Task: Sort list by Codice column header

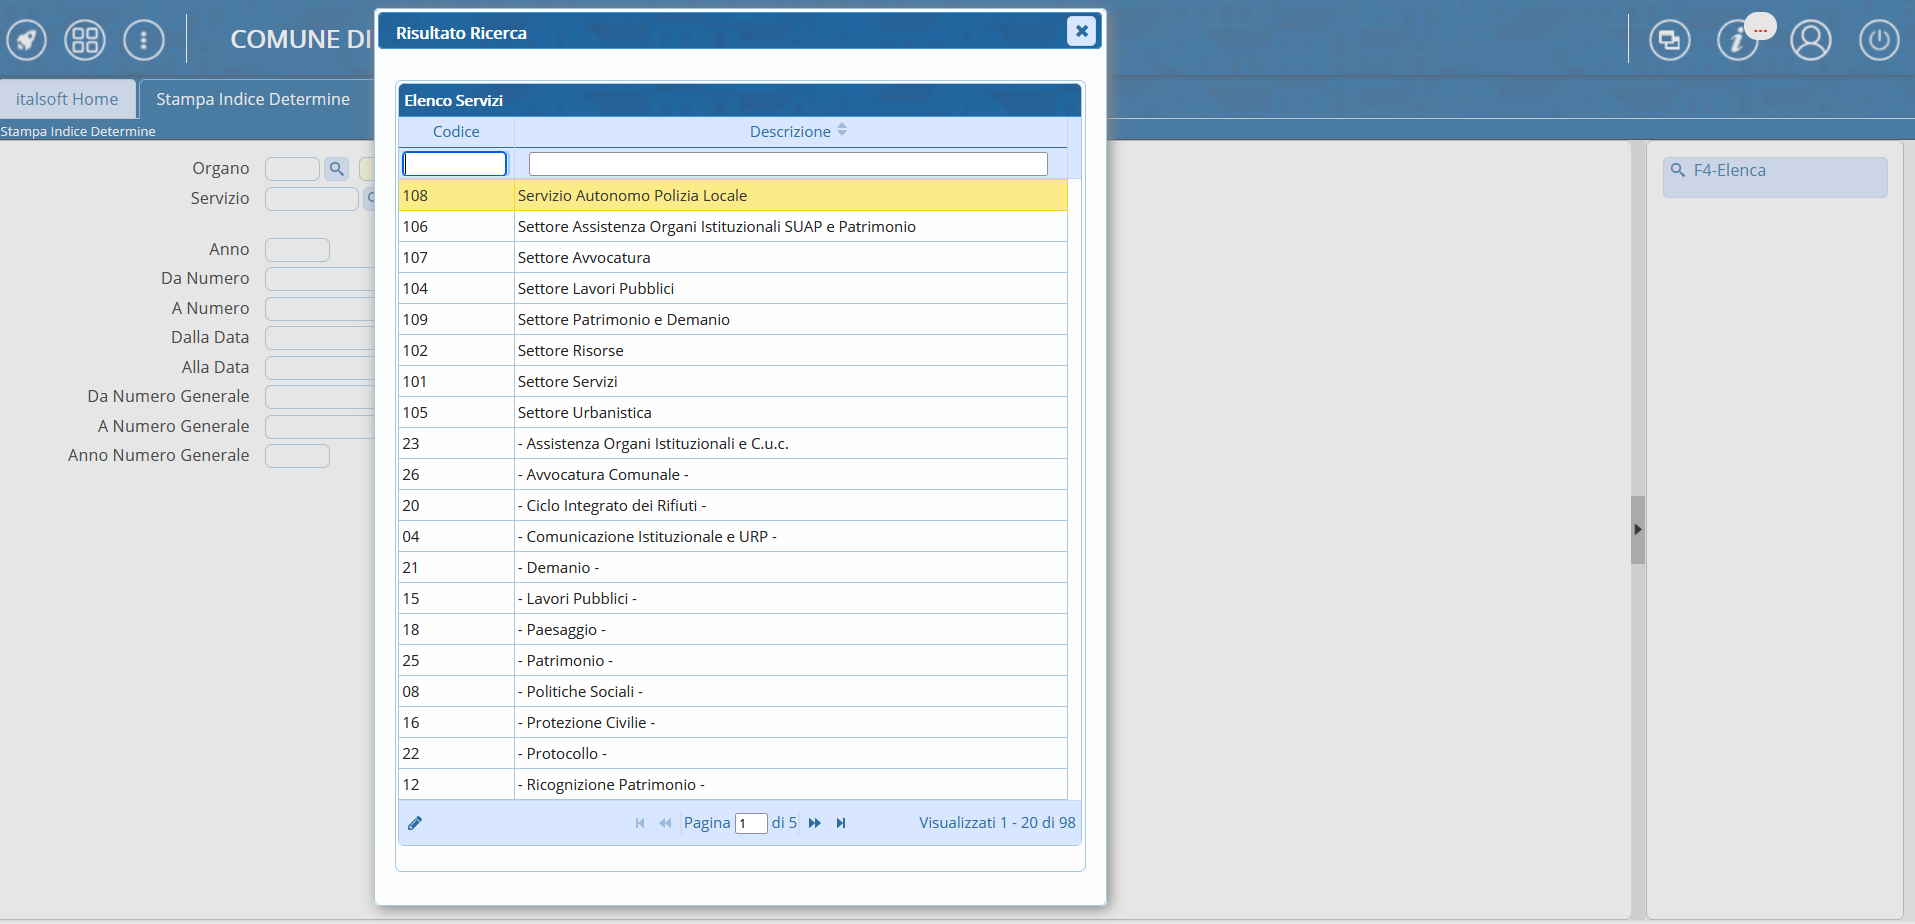Action: (x=456, y=132)
